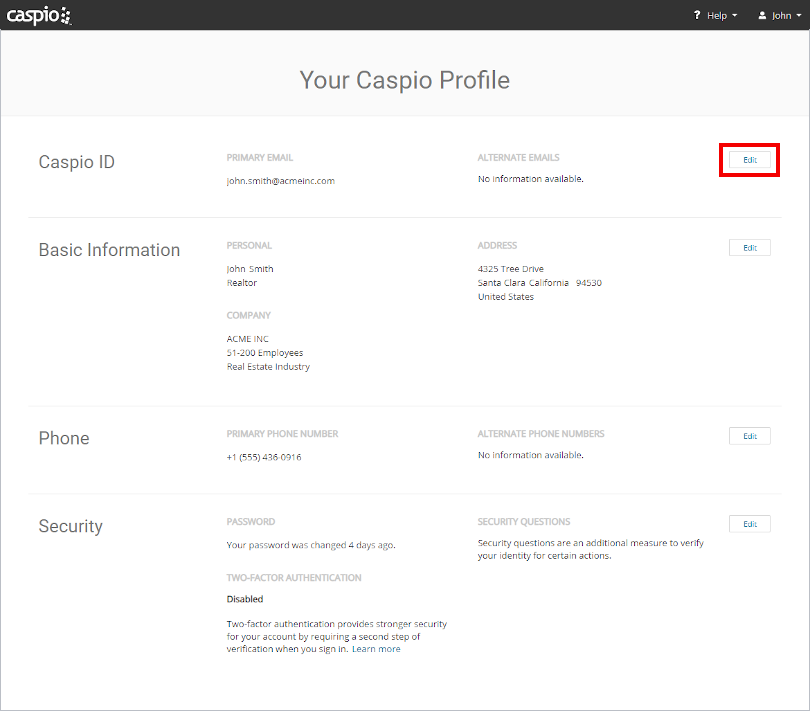Click the Phone section title
Viewport: 810px width, 711px height.
point(64,438)
